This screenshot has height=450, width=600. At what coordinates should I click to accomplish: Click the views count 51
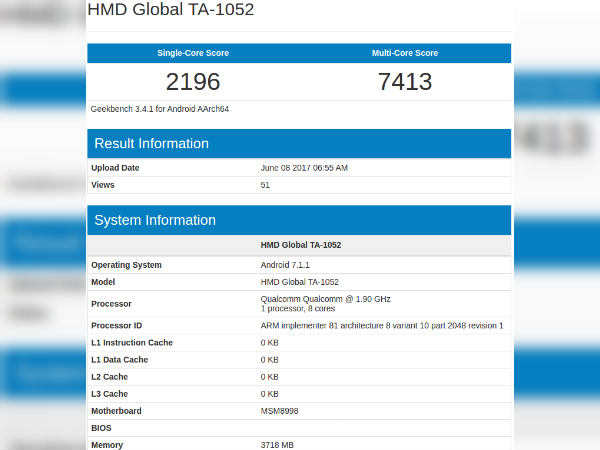265,185
